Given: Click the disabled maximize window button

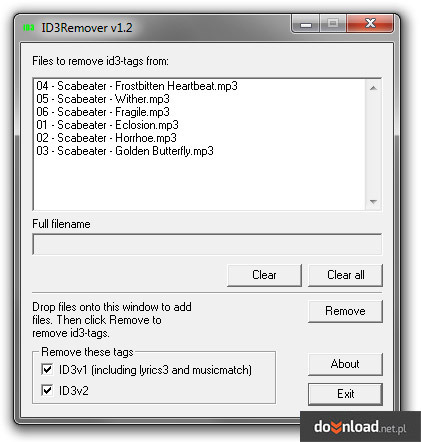Looking at the screenshot, I should pos(333,24).
